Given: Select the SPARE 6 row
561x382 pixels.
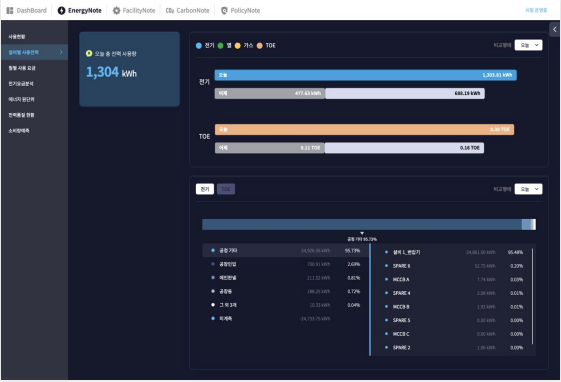Looking at the screenshot, I should 454,266.
